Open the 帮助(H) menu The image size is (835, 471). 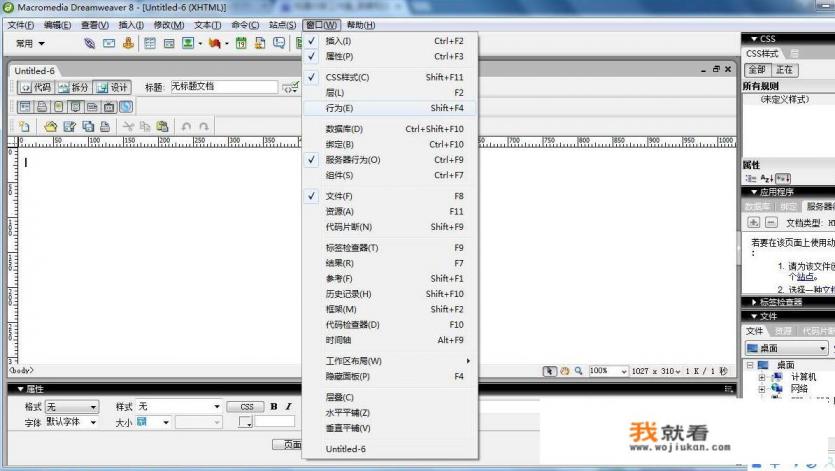(361, 25)
